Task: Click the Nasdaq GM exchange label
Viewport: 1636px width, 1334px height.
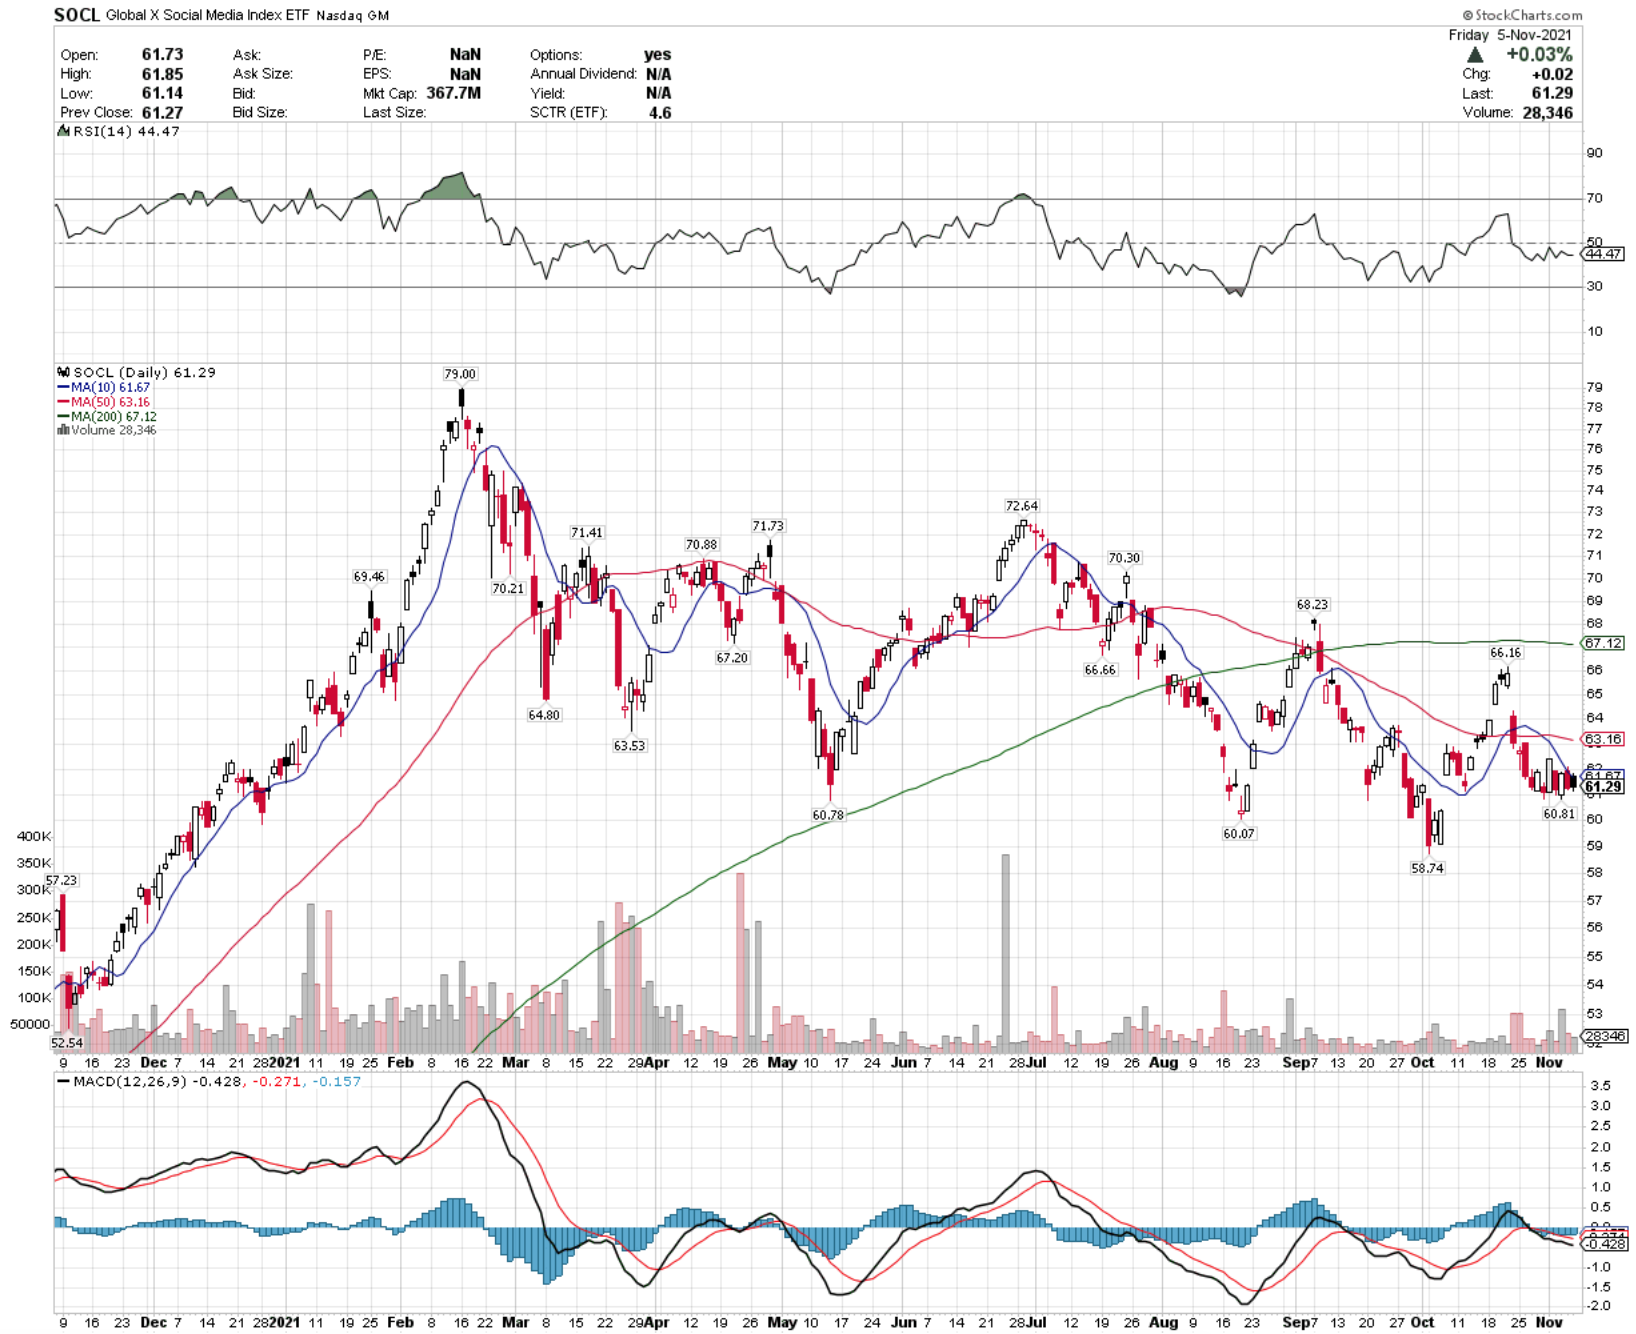Action: click(x=353, y=15)
